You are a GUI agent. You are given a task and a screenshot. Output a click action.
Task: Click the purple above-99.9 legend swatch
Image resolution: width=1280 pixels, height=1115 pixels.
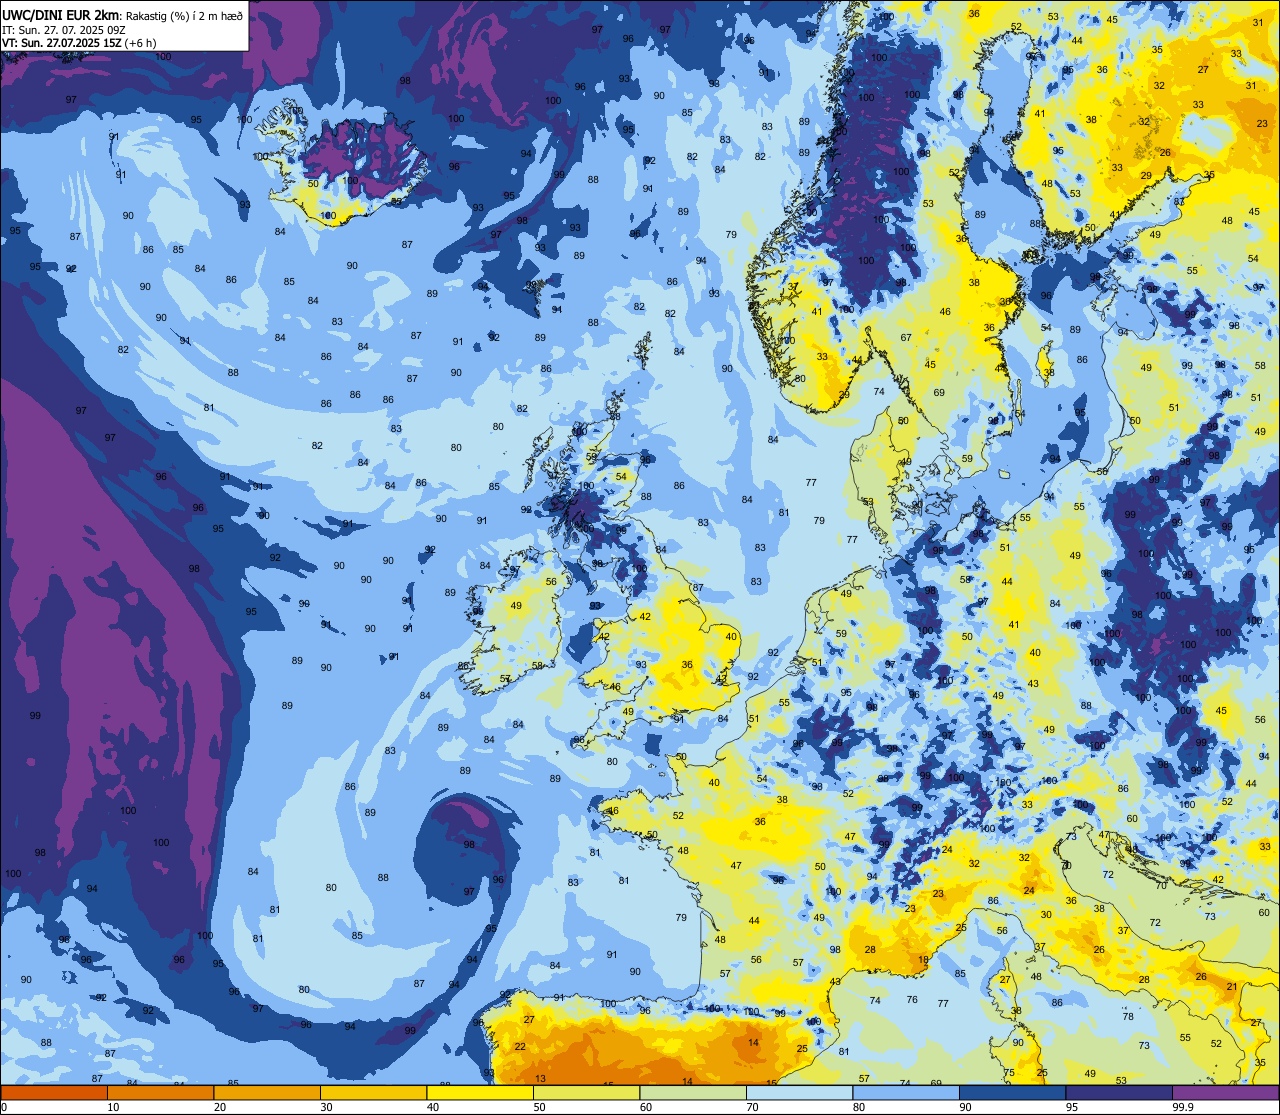(1225, 1092)
